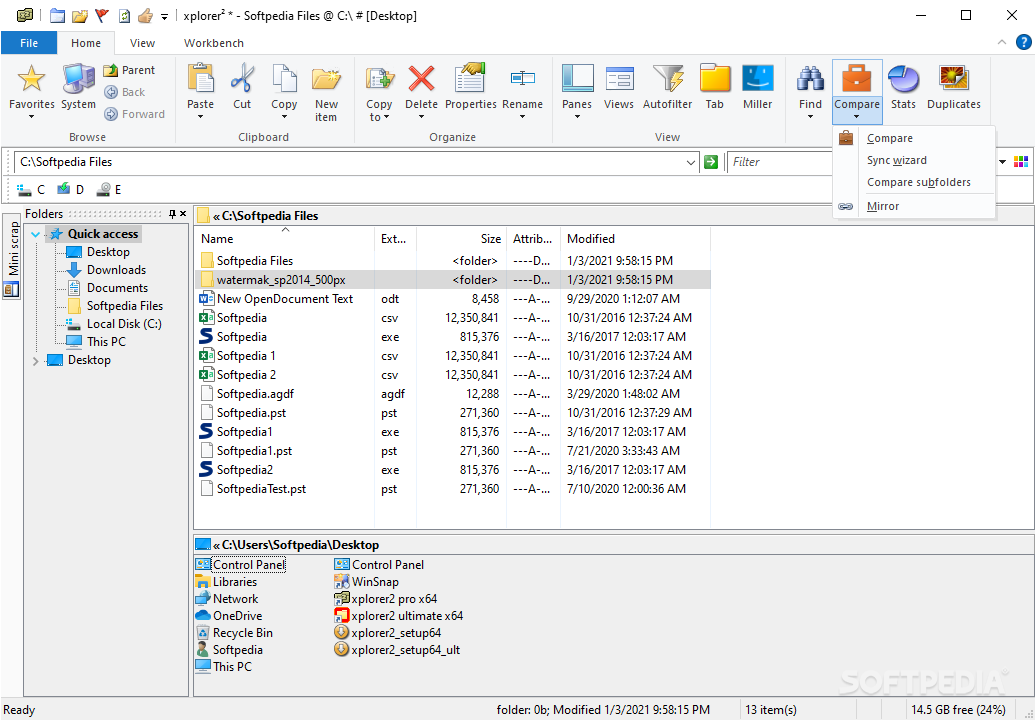Choose Compare subfolders menu entry

(914, 182)
